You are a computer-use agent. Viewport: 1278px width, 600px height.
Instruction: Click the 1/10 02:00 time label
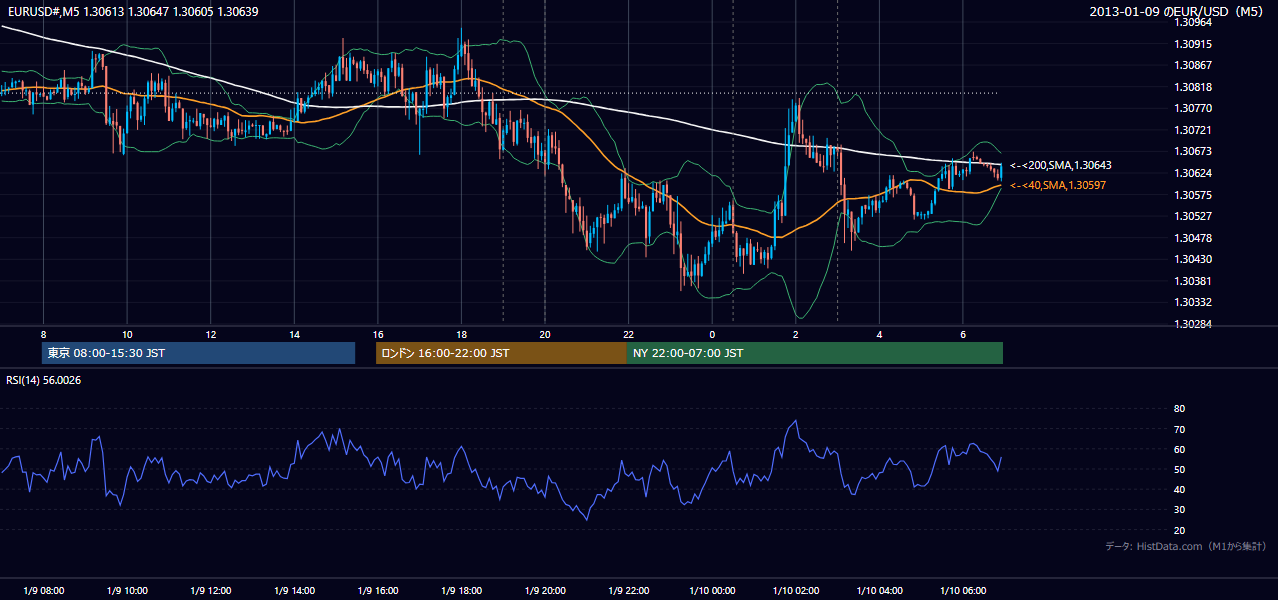[795, 591]
